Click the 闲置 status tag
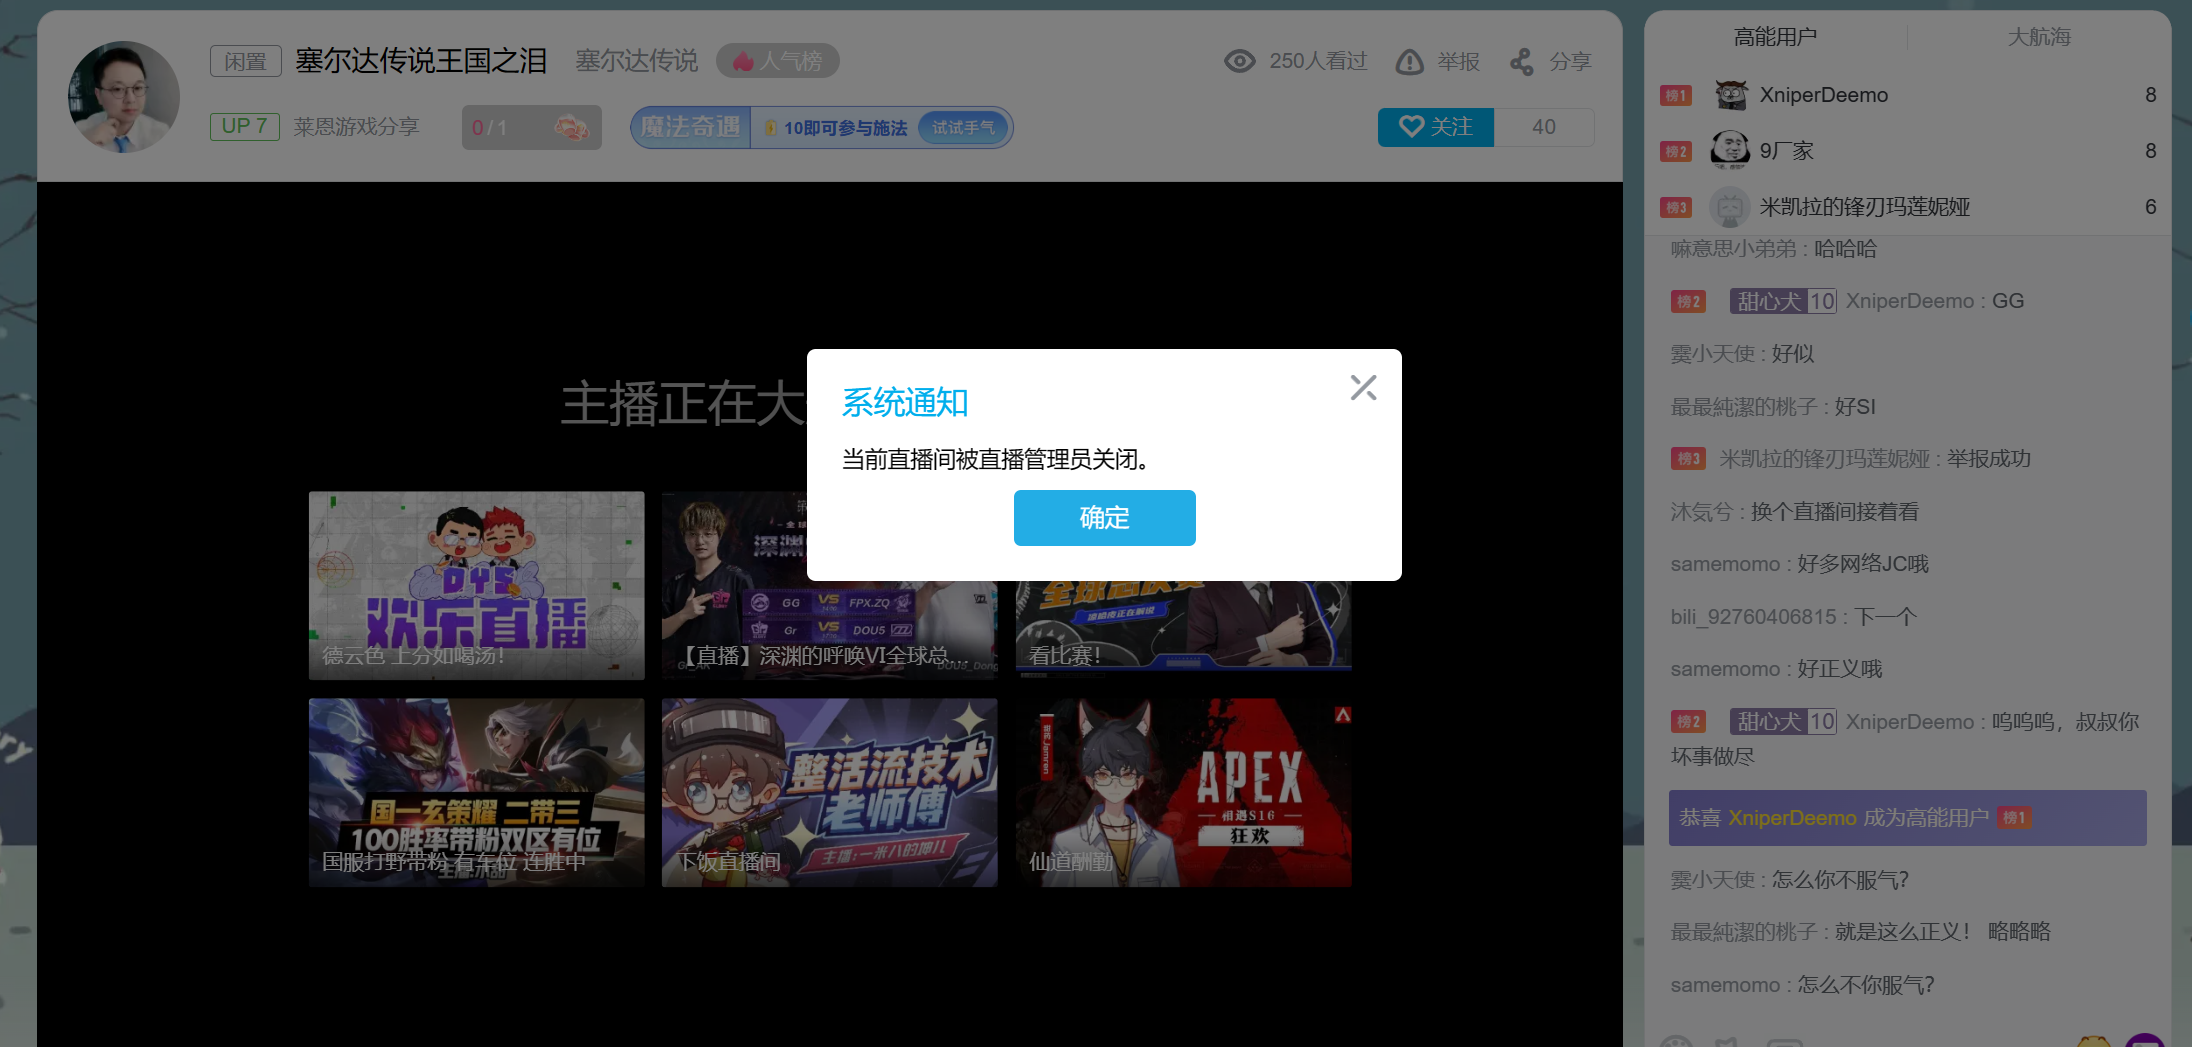 245,62
